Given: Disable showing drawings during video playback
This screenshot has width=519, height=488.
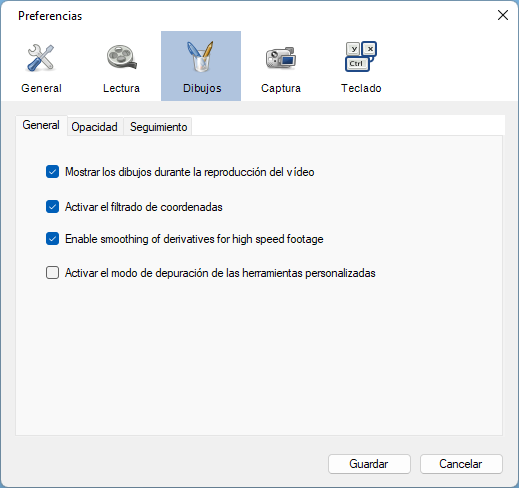Looking at the screenshot, I should (x=52, y=172).
